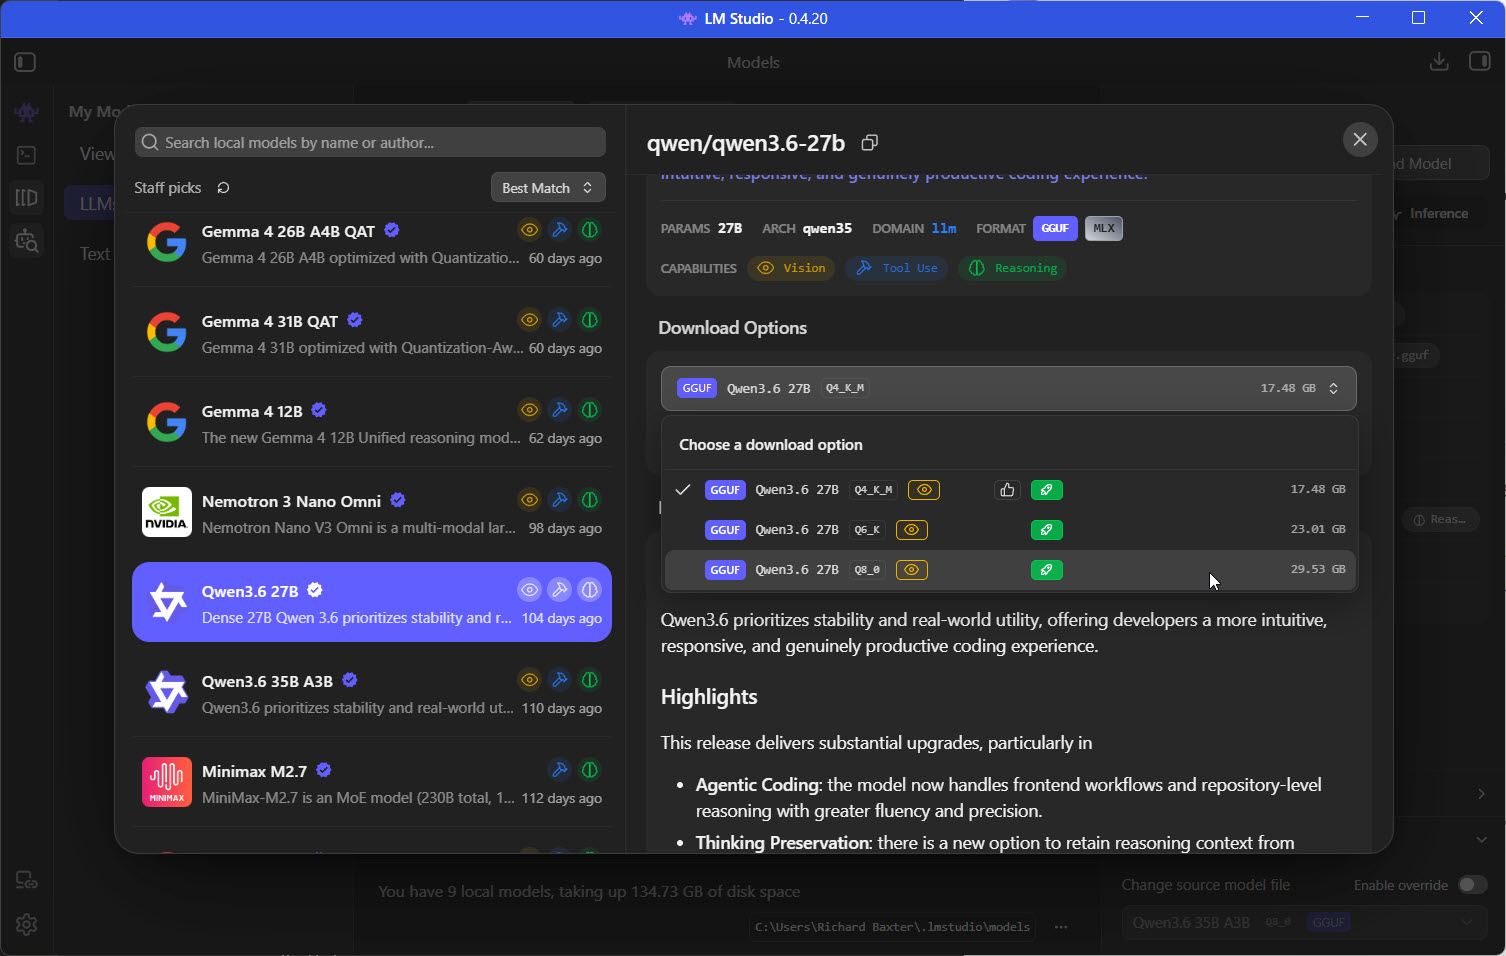Click the models folder path text
This screenshot has height=956, width=1506.
coord(892,927)
